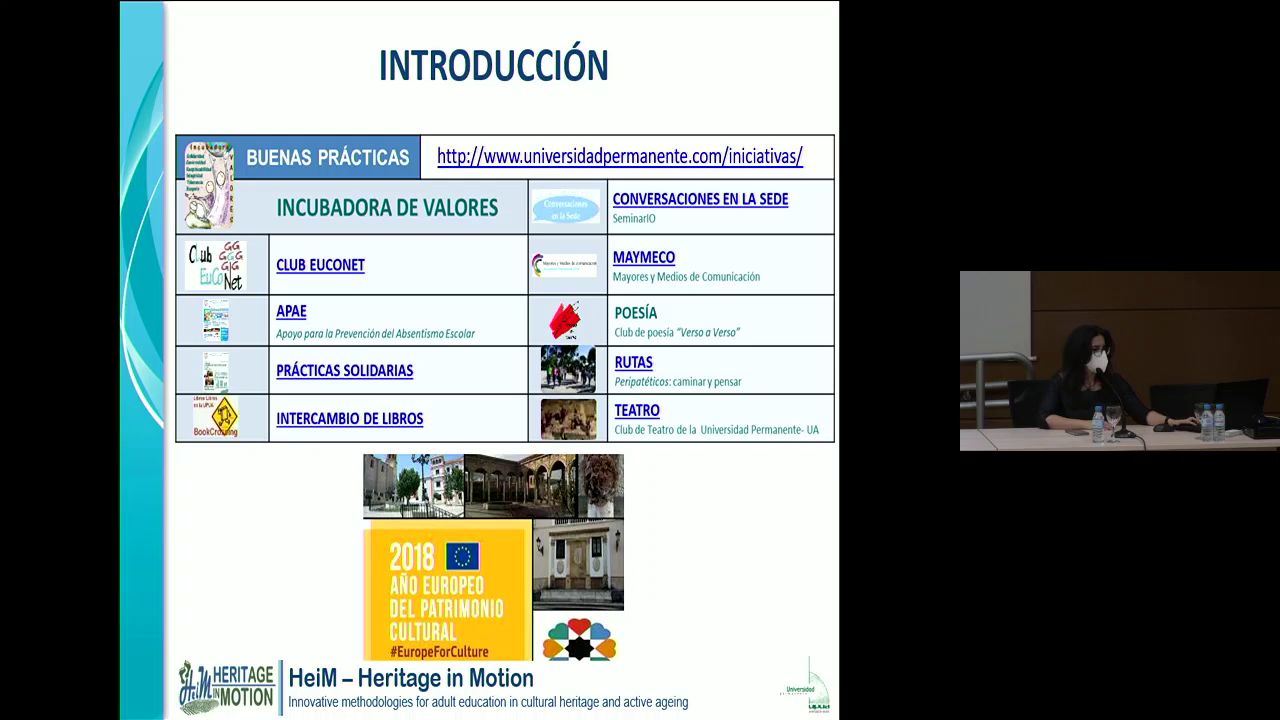This screenshot has width=1280, height=720.
Task: Click the building doorway photo in collage
Action: click(578, 564)
